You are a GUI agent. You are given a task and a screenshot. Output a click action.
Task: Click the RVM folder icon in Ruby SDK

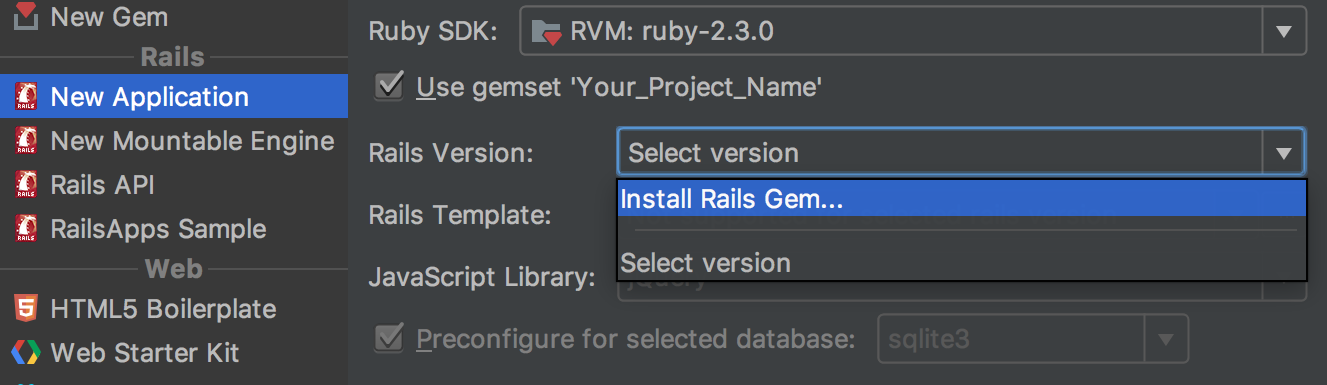pyautogui.click(x=546, y=33)
